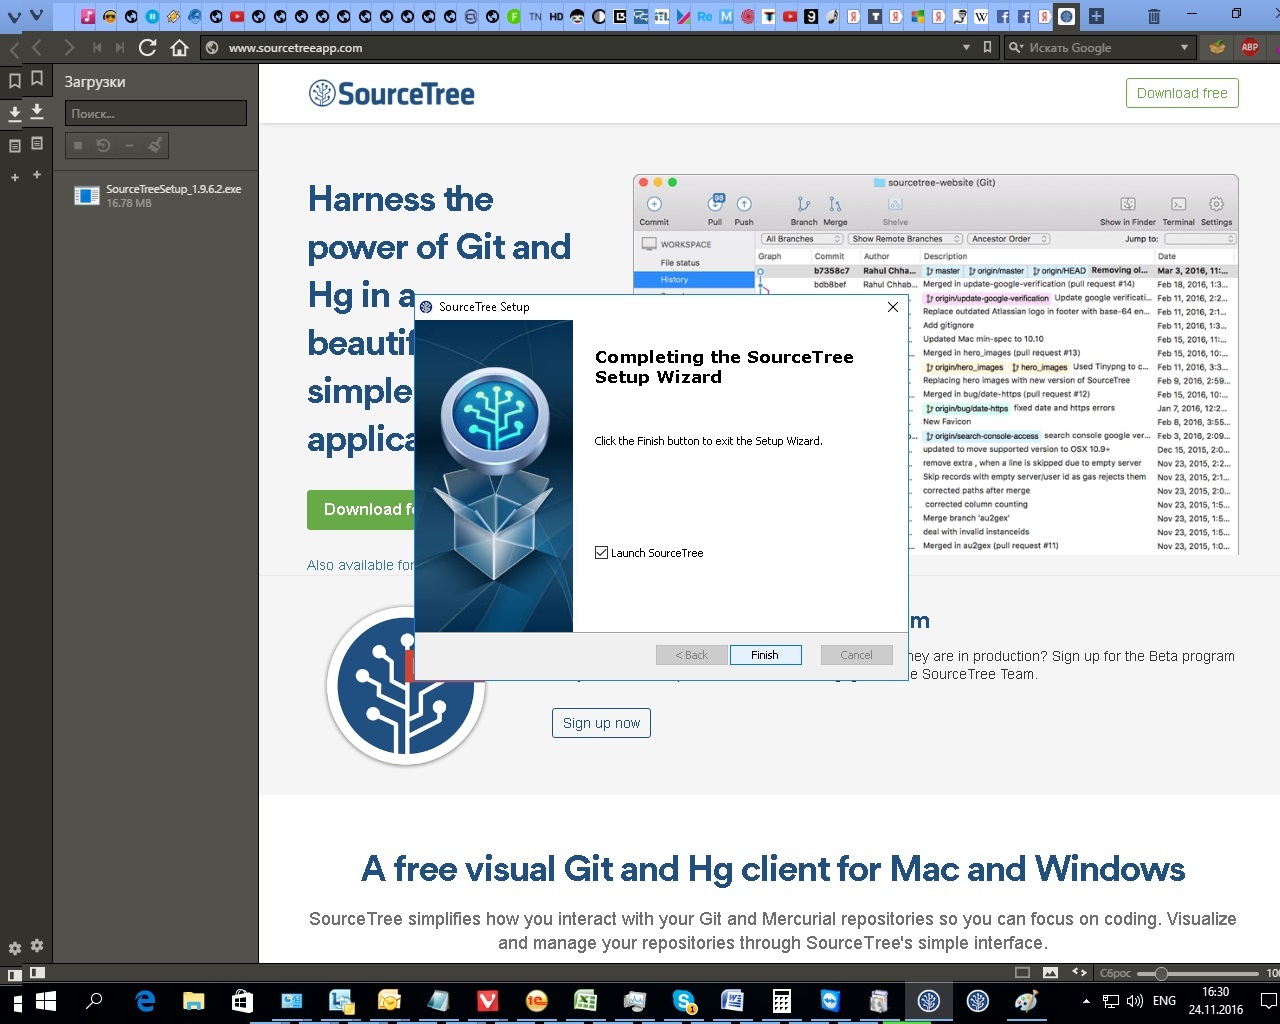Click the rewind history button

pos(97,47)
